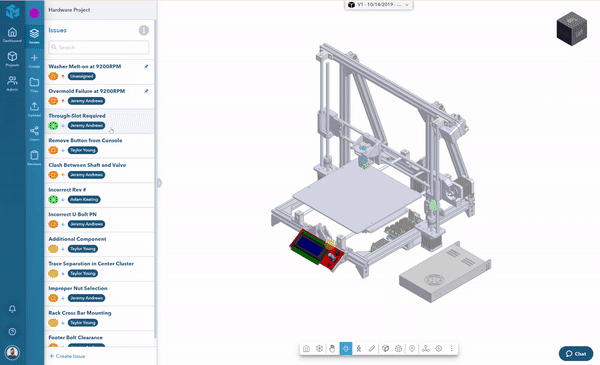Image resolution: width=600 pixels, height=365 pixels.
Task: Collapse the issues panel with side handle
Action: 159,183
